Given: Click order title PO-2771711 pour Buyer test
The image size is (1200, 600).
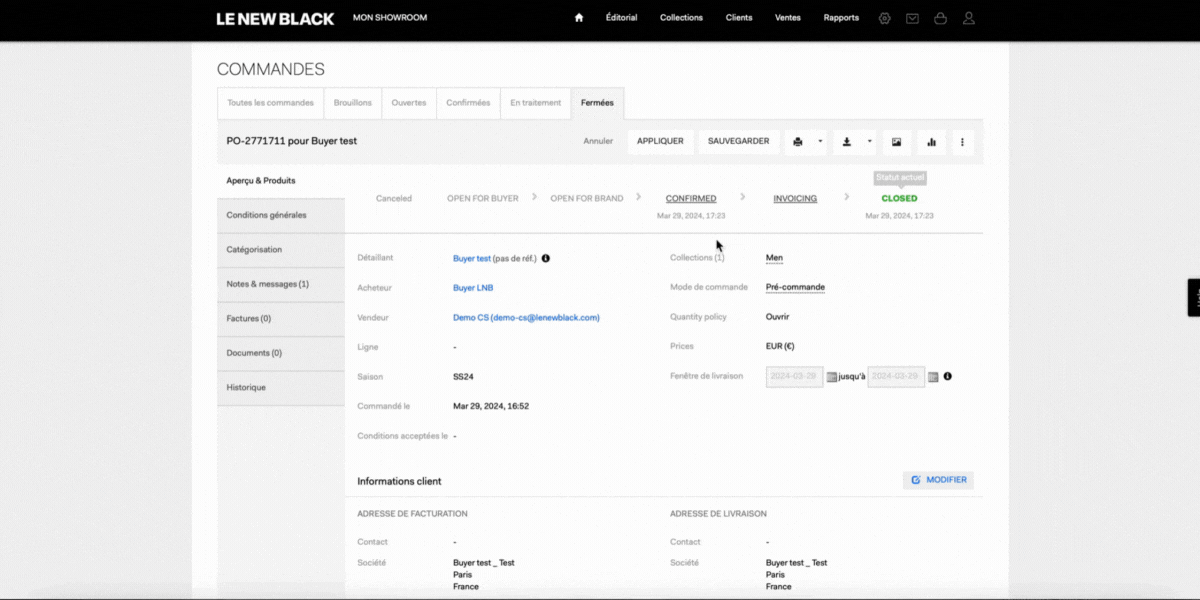Looking at the screenshot, I should tap(292, 141).
